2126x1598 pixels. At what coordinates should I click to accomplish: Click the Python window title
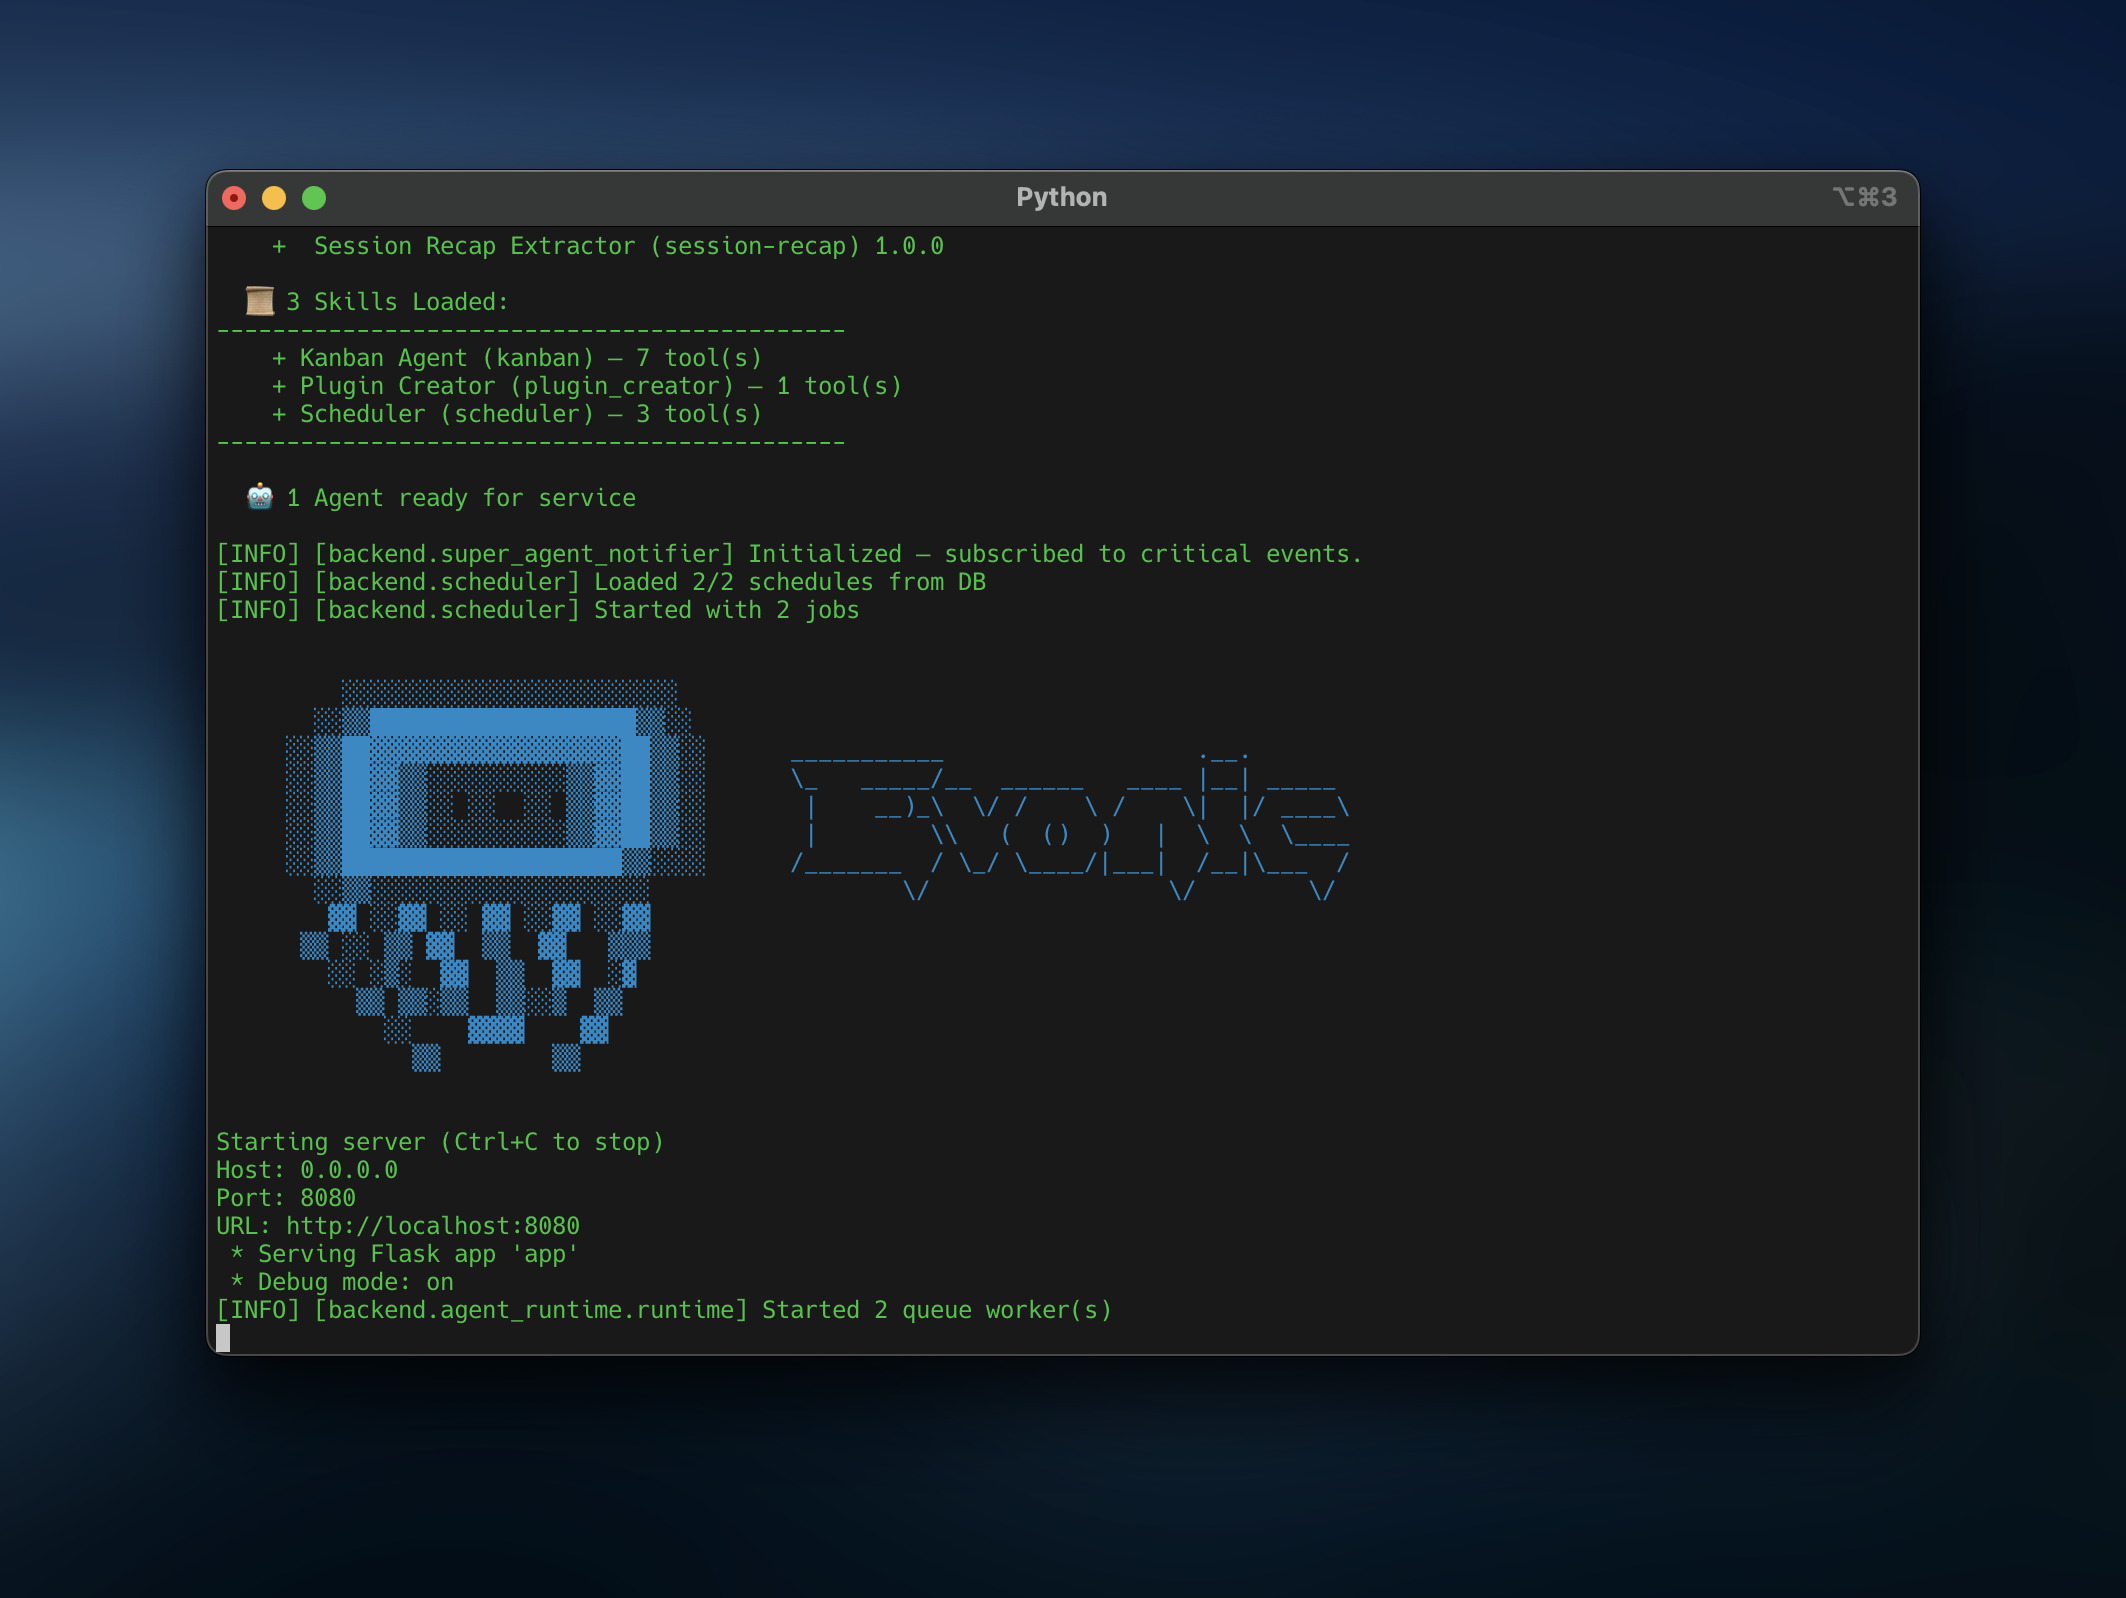click(1061, 197)
